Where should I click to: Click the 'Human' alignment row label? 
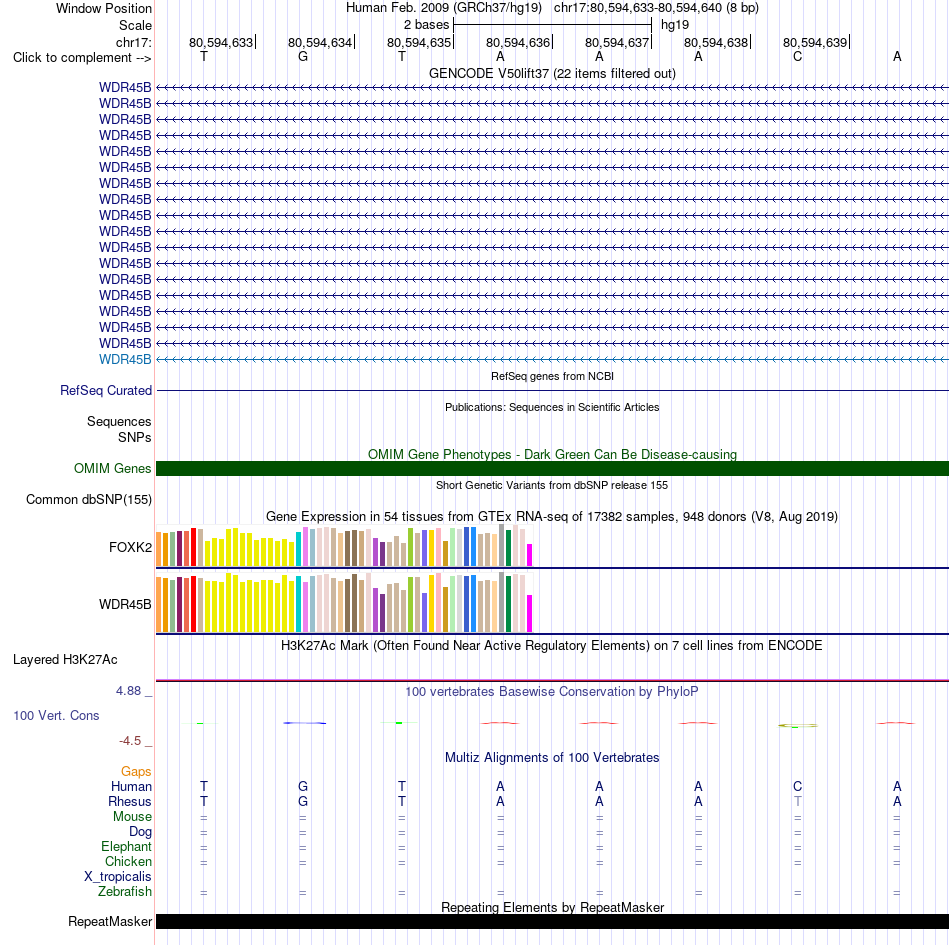(131, 786)
